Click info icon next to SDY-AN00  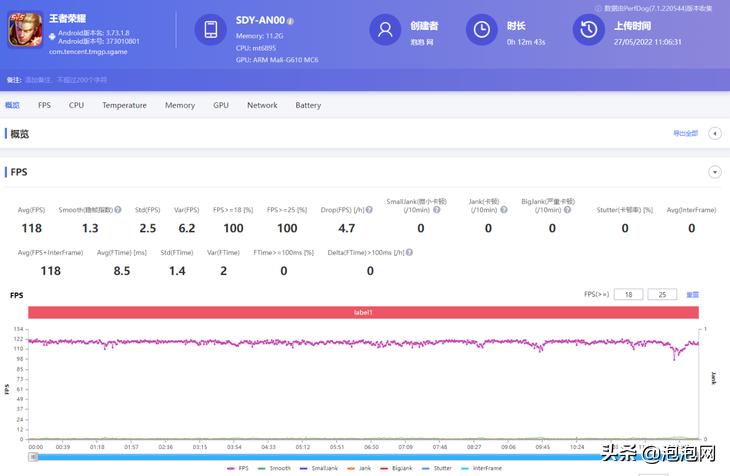coord(291,20)
